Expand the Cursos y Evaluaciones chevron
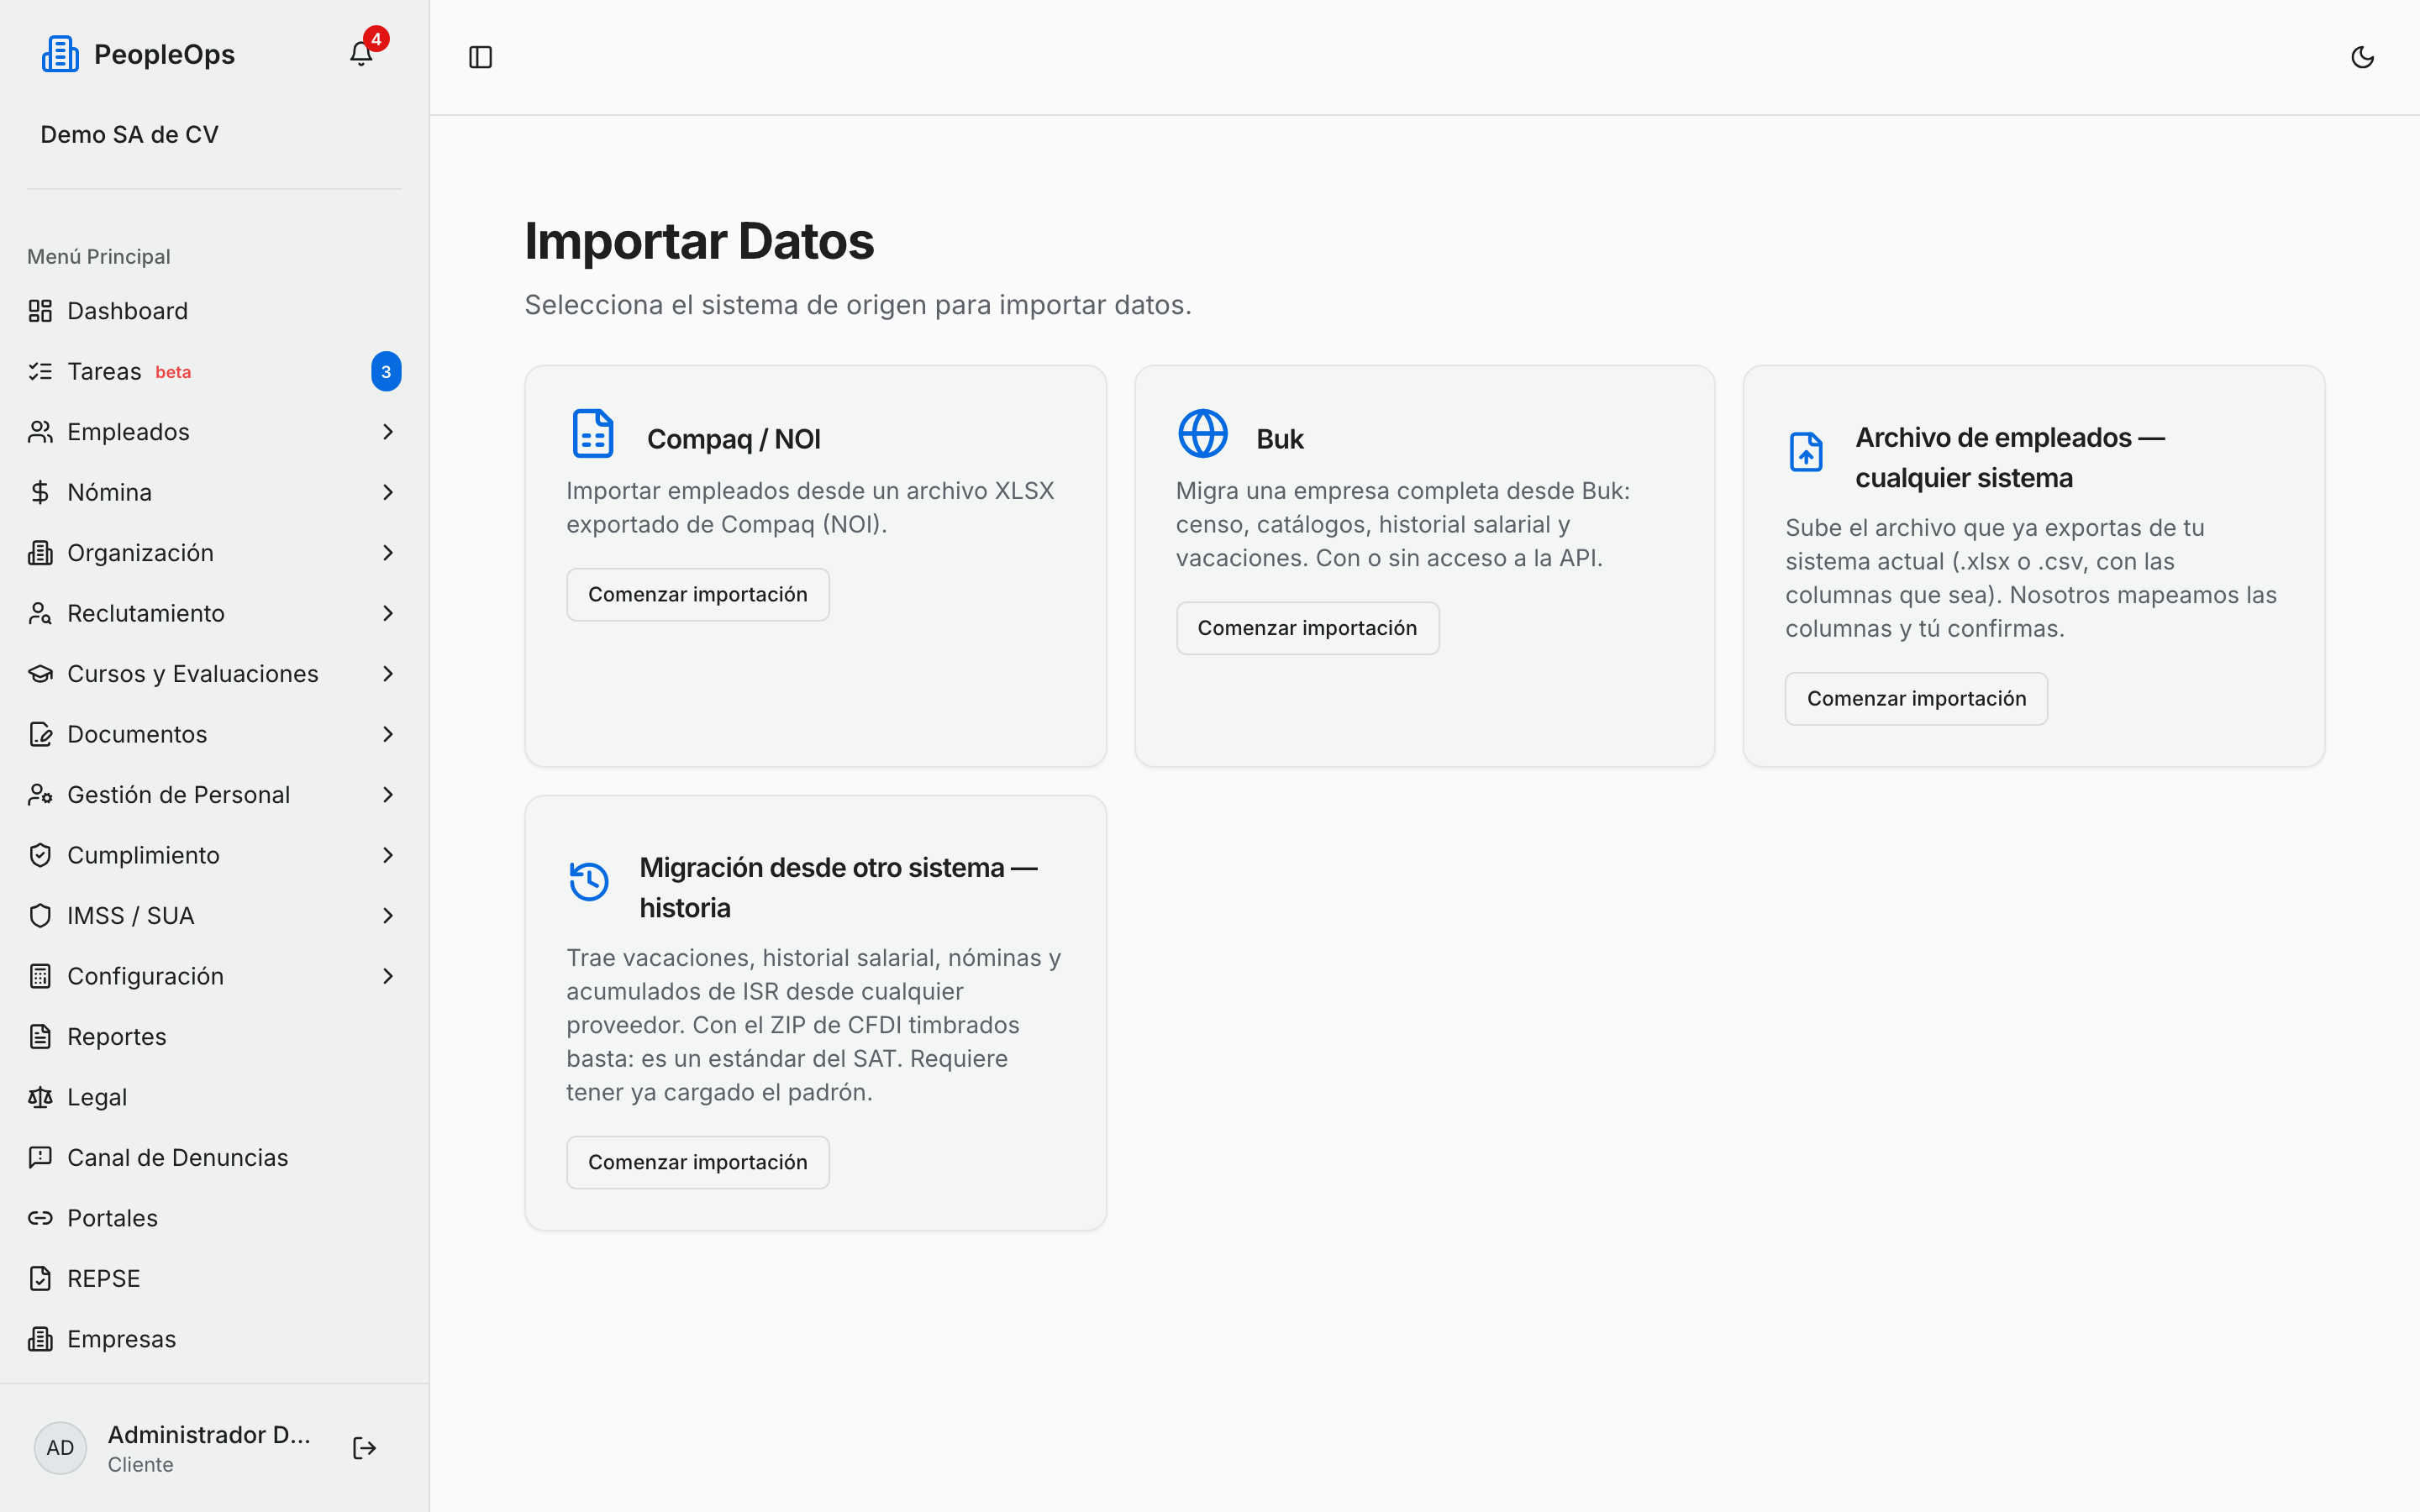The width and height of the screenshot is (2420, 1512). coord(388,674)
